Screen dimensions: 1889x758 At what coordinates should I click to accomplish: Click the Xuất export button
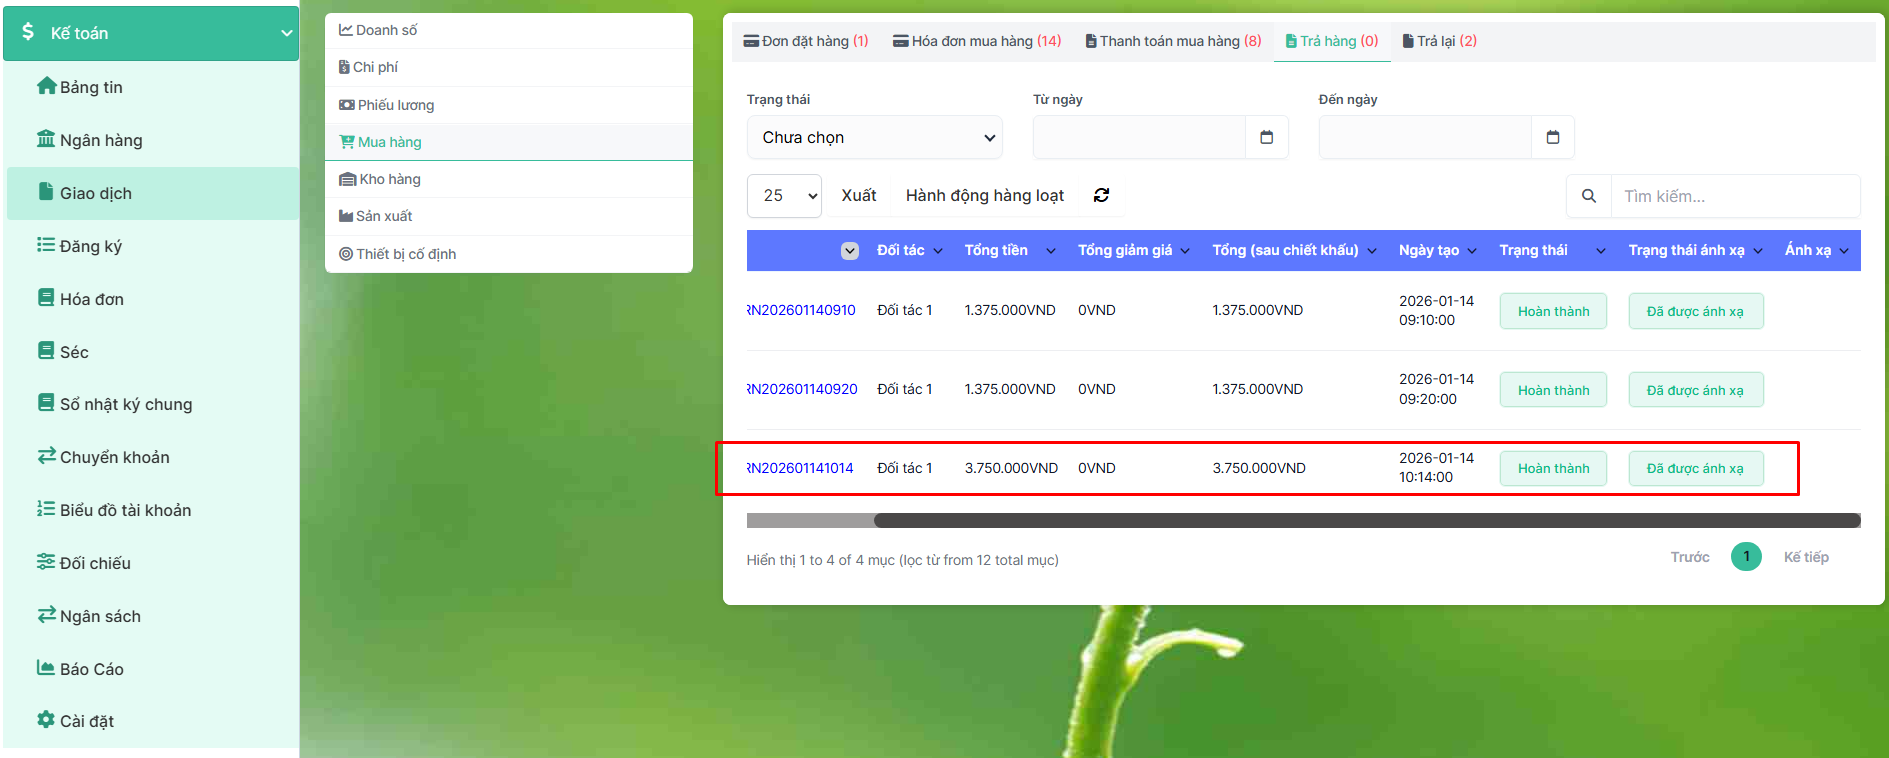point(858,196)
